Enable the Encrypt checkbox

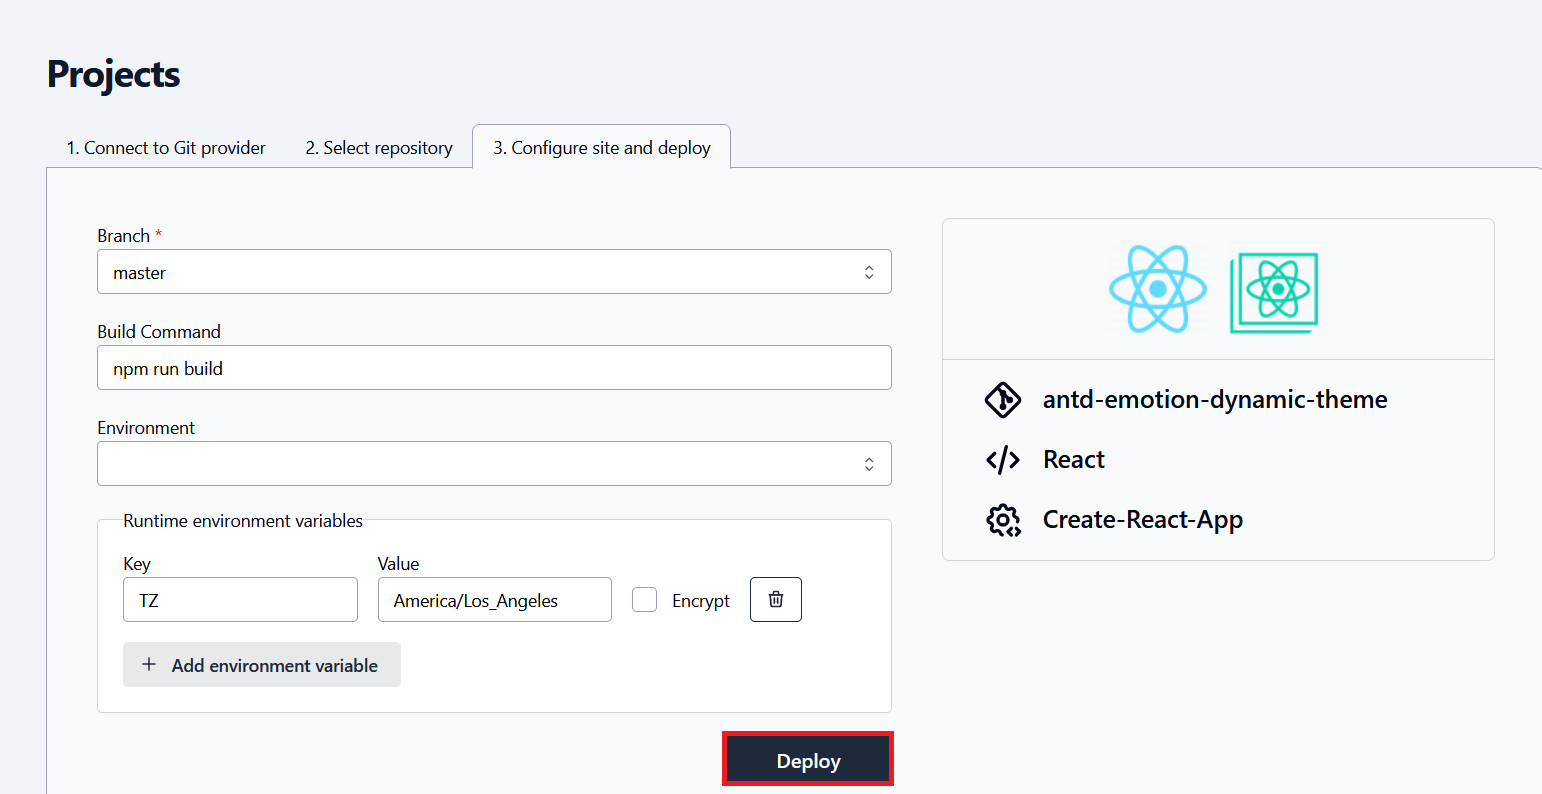click(x=645, y=600)
